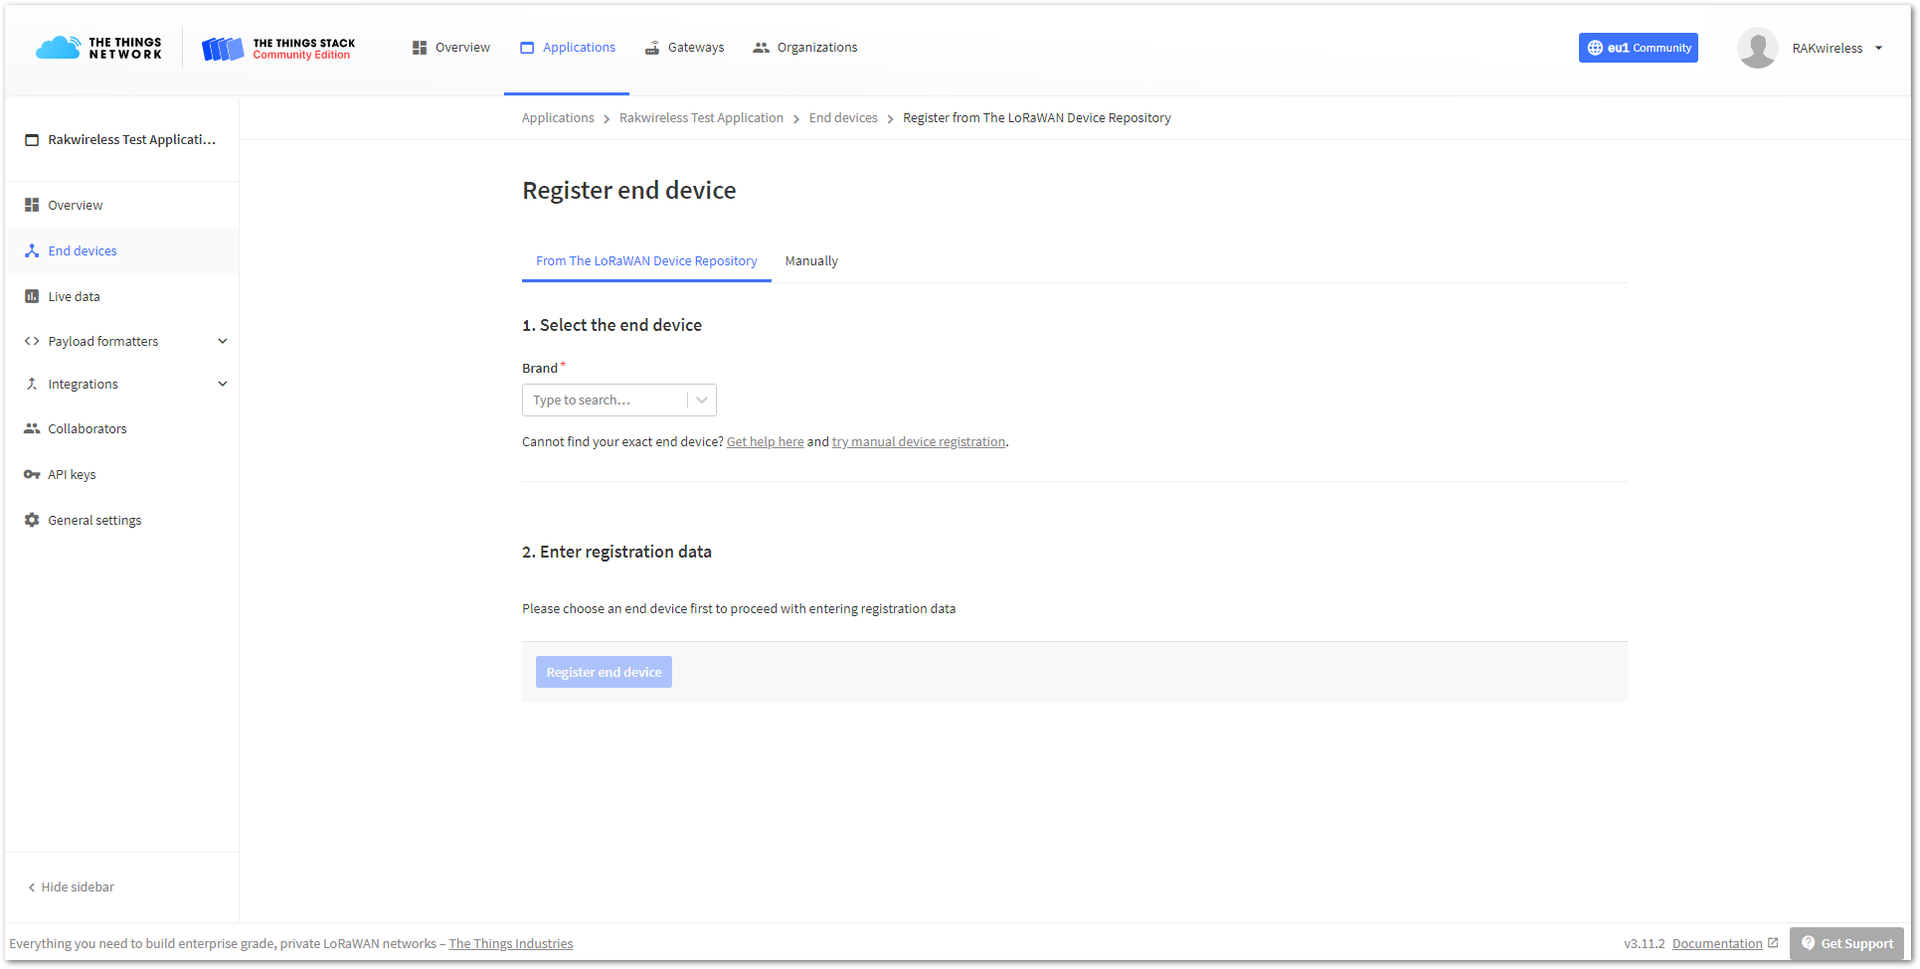Open General settings gear in the sidebar
Image resolution: width=1920 pixels, height=969 pixels.
(x=32, y=520)
